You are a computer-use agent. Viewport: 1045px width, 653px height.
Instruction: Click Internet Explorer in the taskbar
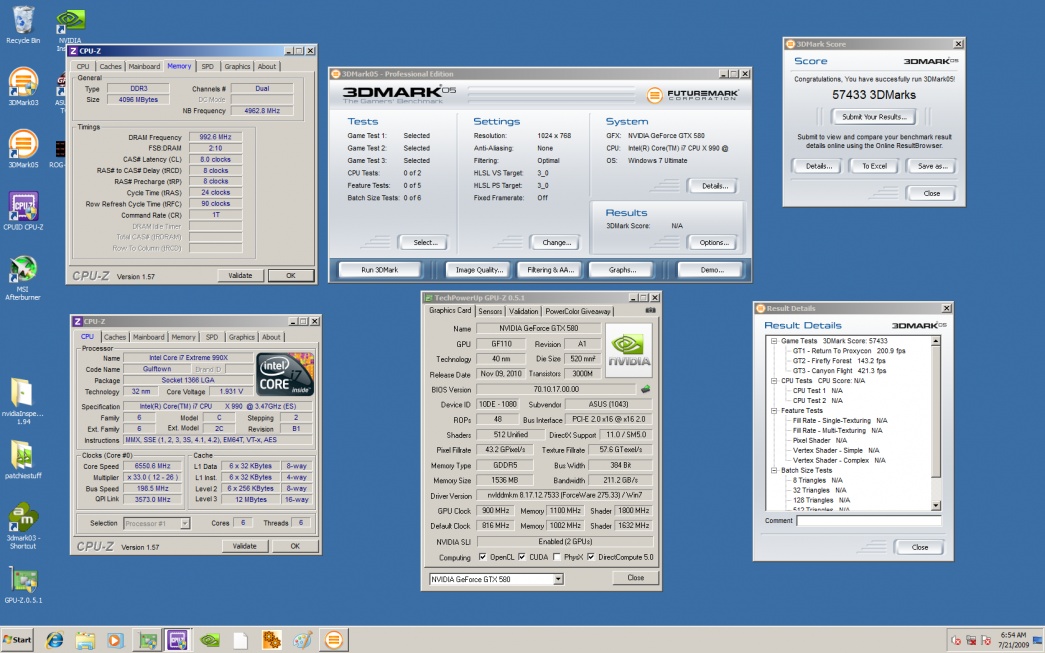click(x=54, y=639)
